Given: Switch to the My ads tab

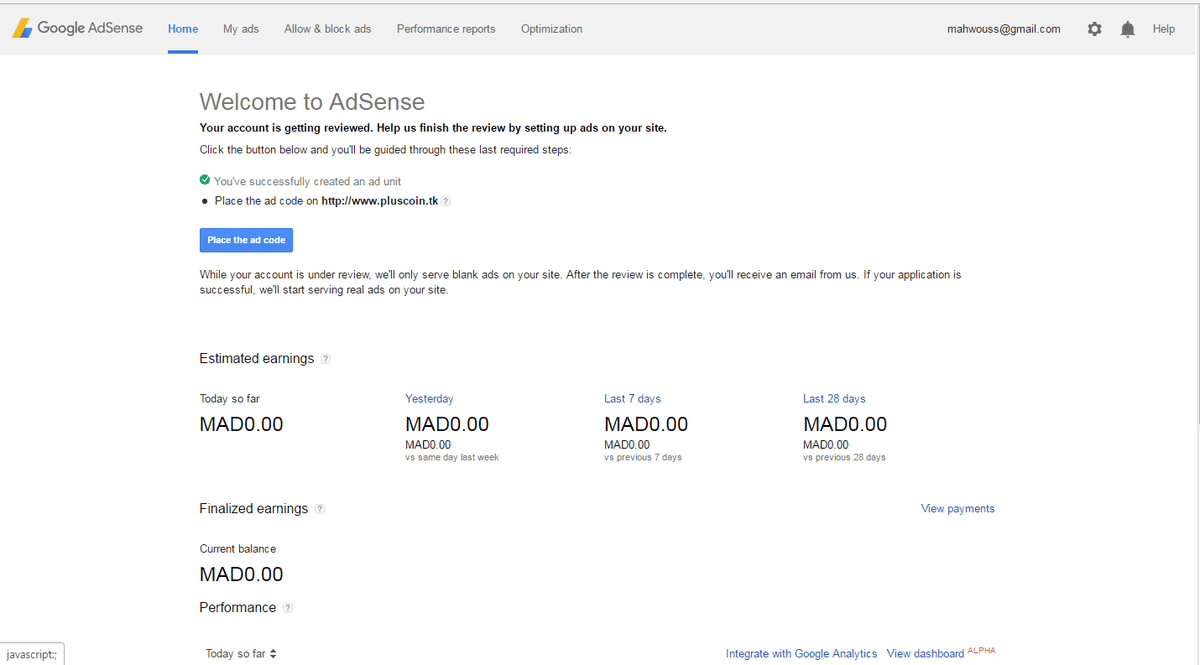Looking at the screenshot, I should [x=240, y=29].
